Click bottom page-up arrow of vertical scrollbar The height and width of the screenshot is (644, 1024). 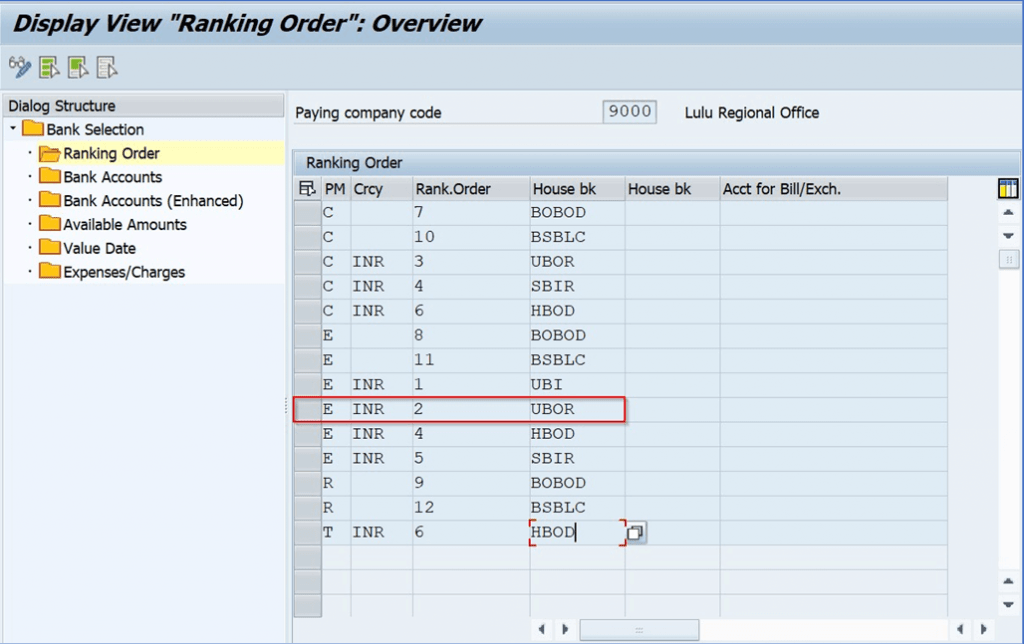tap(1008, 581)
